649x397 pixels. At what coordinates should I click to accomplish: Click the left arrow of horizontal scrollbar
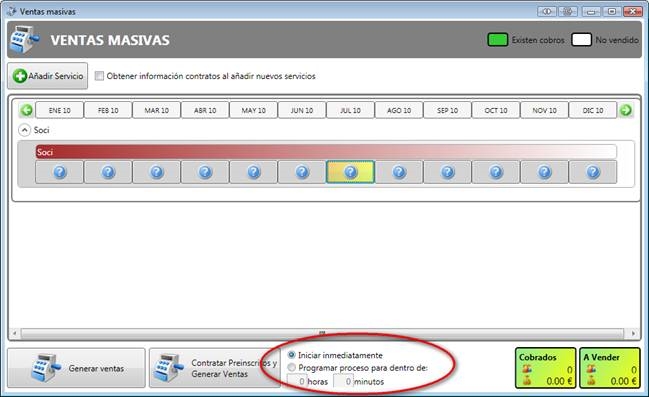click(x=14, y=333)
